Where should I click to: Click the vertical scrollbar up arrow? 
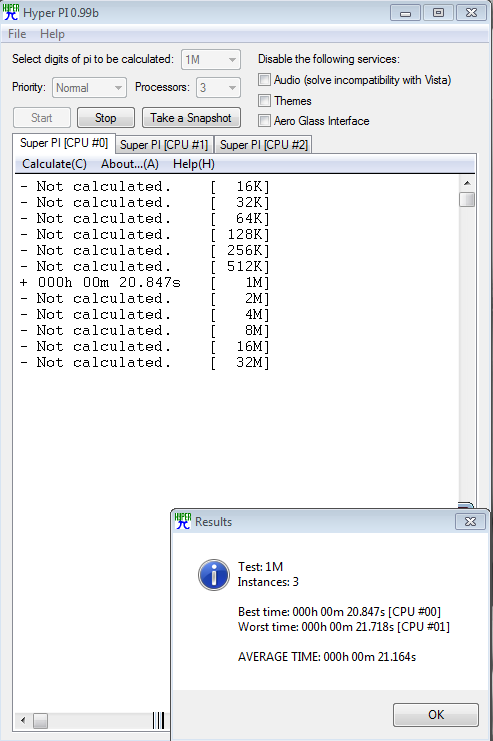467,183
